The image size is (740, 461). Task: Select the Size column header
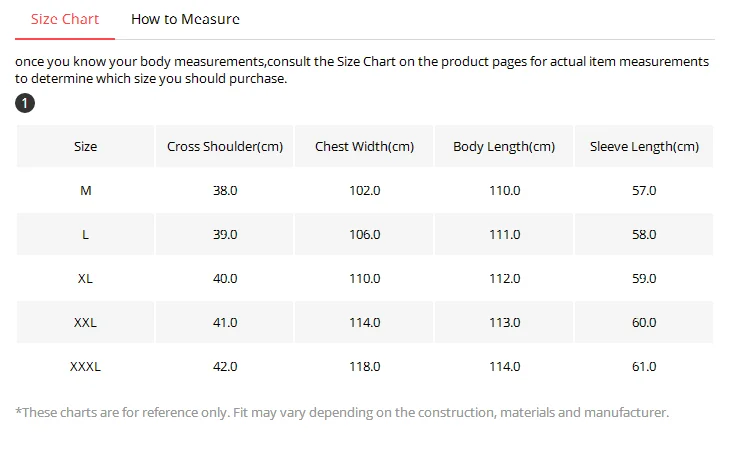click(85, 146)
